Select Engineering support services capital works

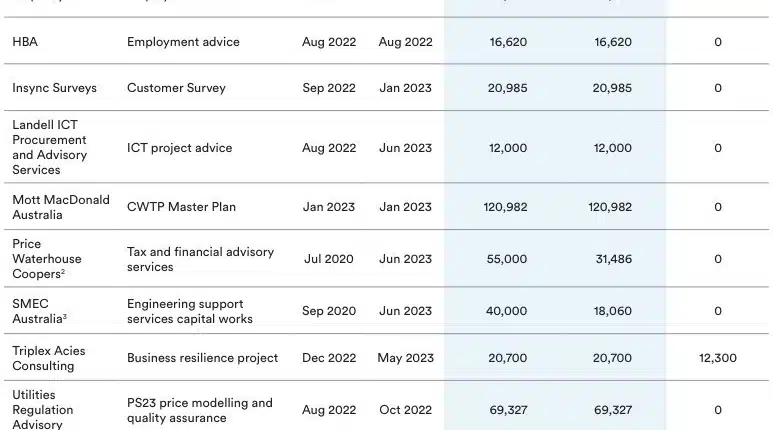[x=190, y=311]
